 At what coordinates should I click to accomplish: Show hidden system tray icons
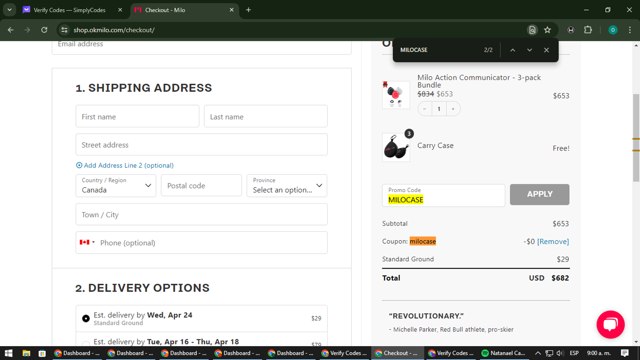[x=538, y=353]
